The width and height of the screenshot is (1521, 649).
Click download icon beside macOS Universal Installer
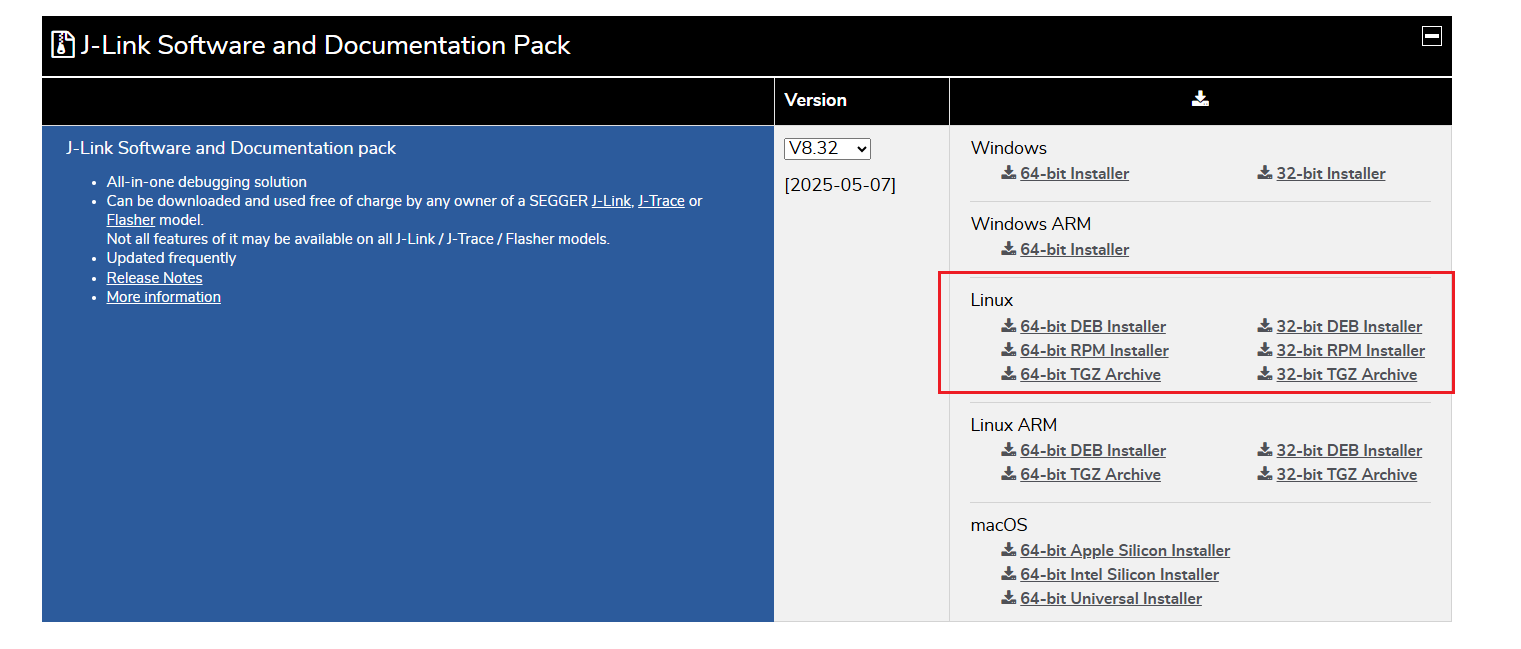pos(1009,598)
